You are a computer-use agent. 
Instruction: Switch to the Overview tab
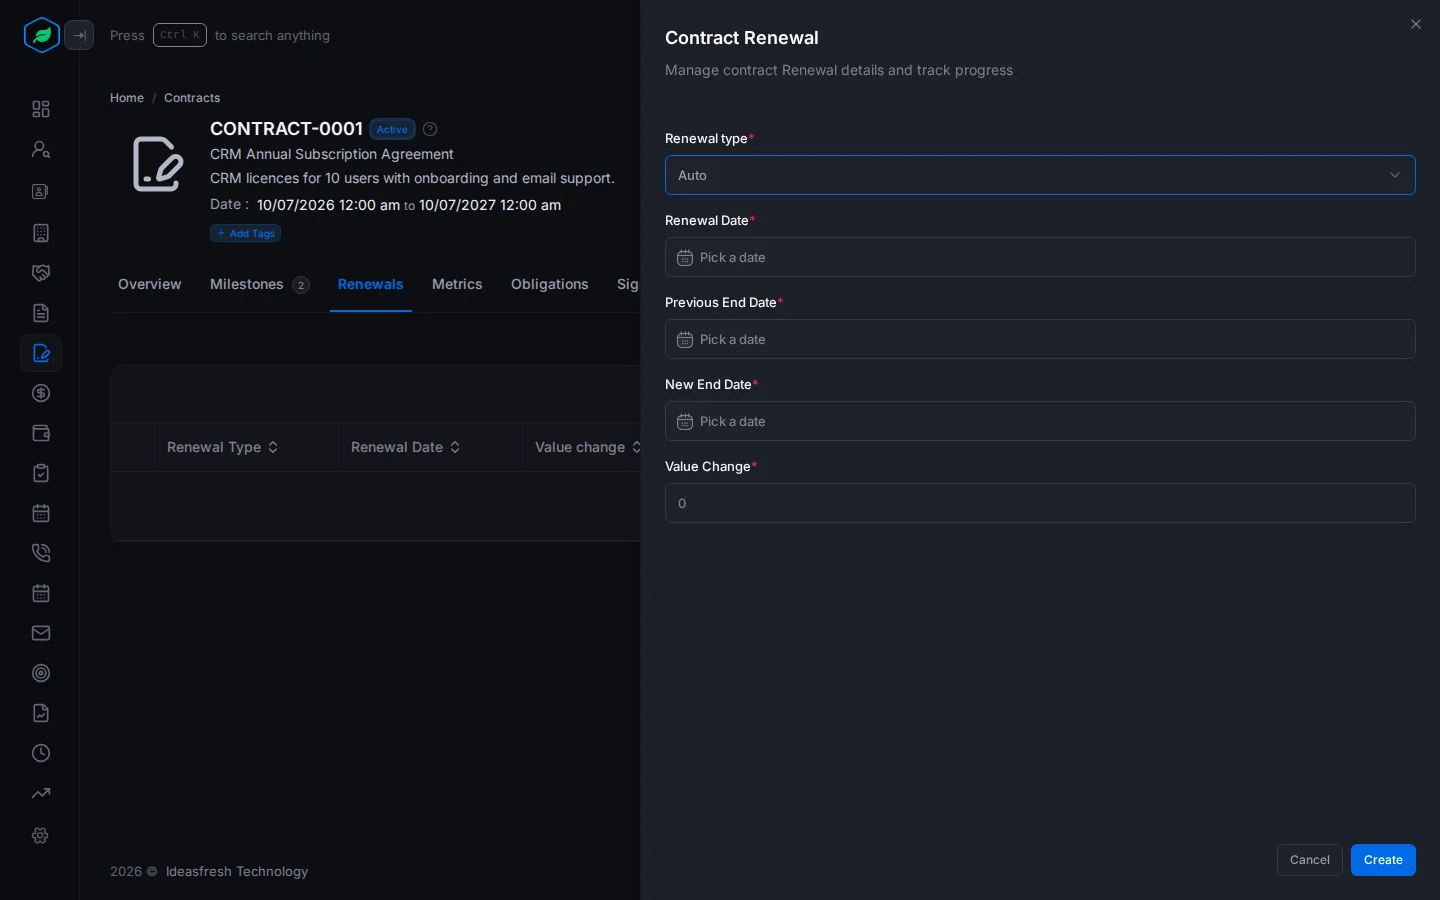[x=150, y=284]
